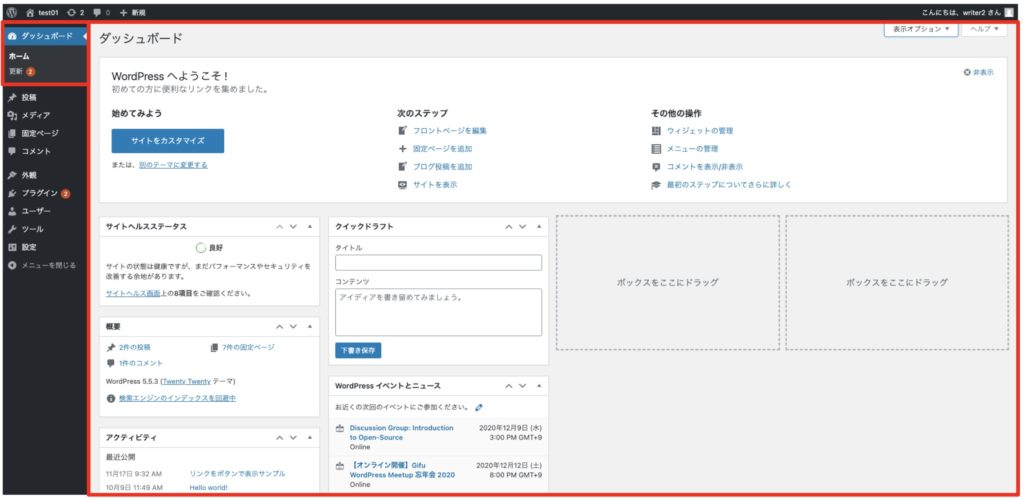Collapse the sidebar with メニューを閉じる
Viewport: 1024px width, 502px height.
tap(42, 265)
